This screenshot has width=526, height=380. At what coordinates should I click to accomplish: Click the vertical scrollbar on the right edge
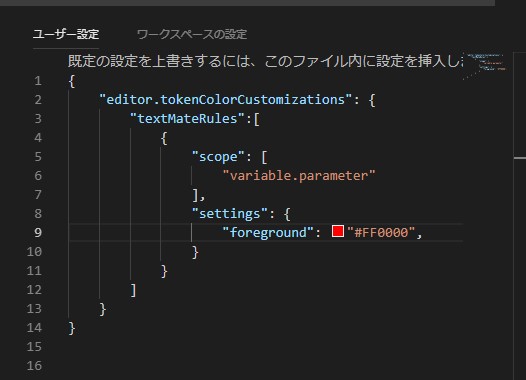click(520, 215)
